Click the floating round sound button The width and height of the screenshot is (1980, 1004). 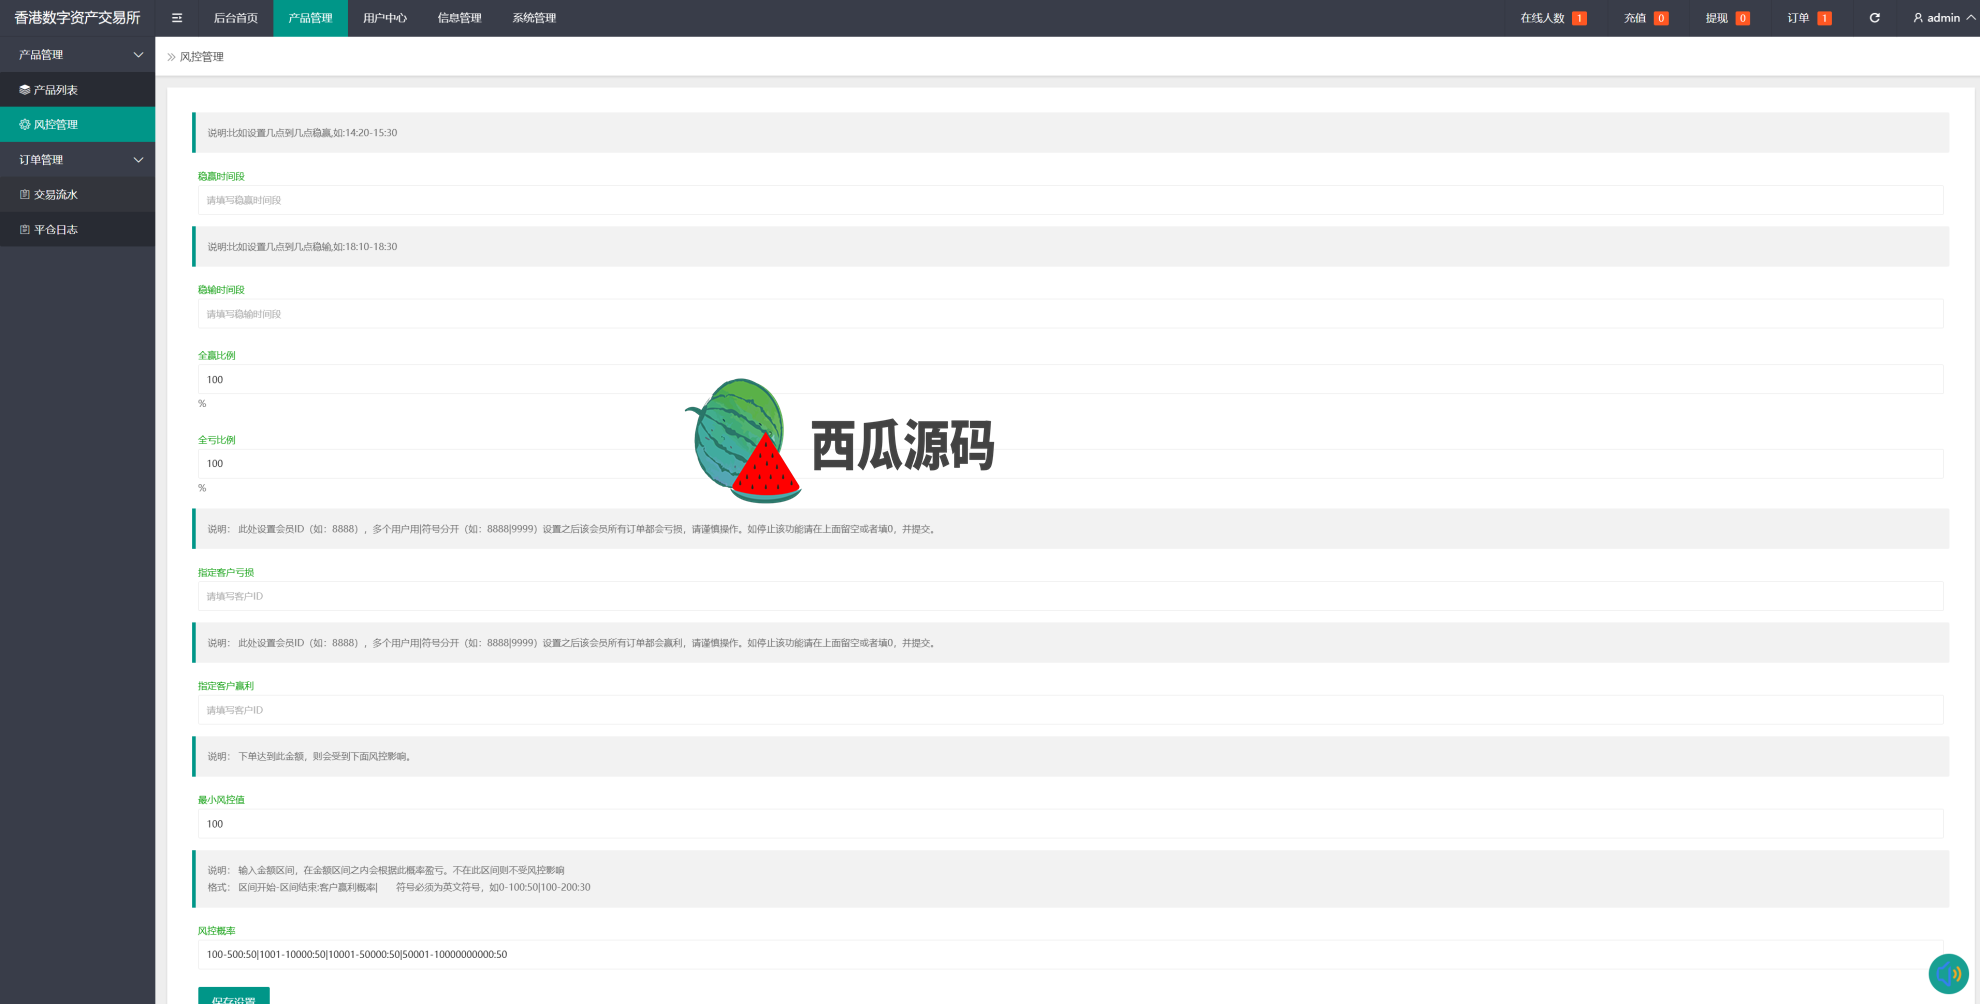coord(1948,974)
